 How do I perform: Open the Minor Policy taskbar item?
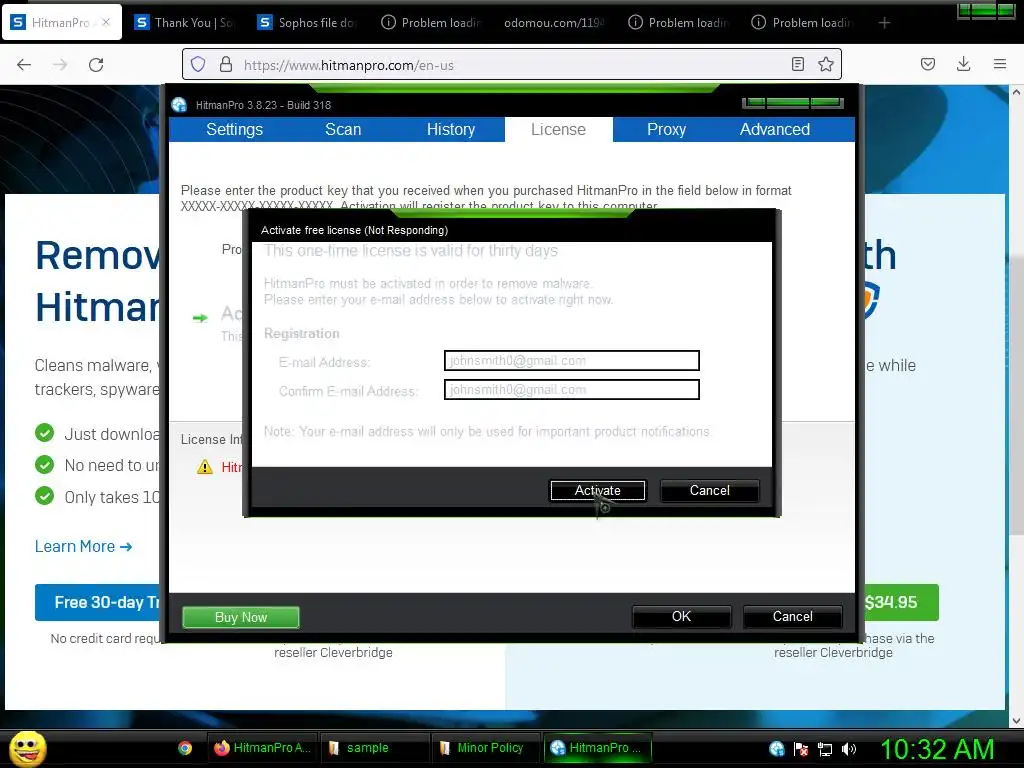(x=486, y=748)
